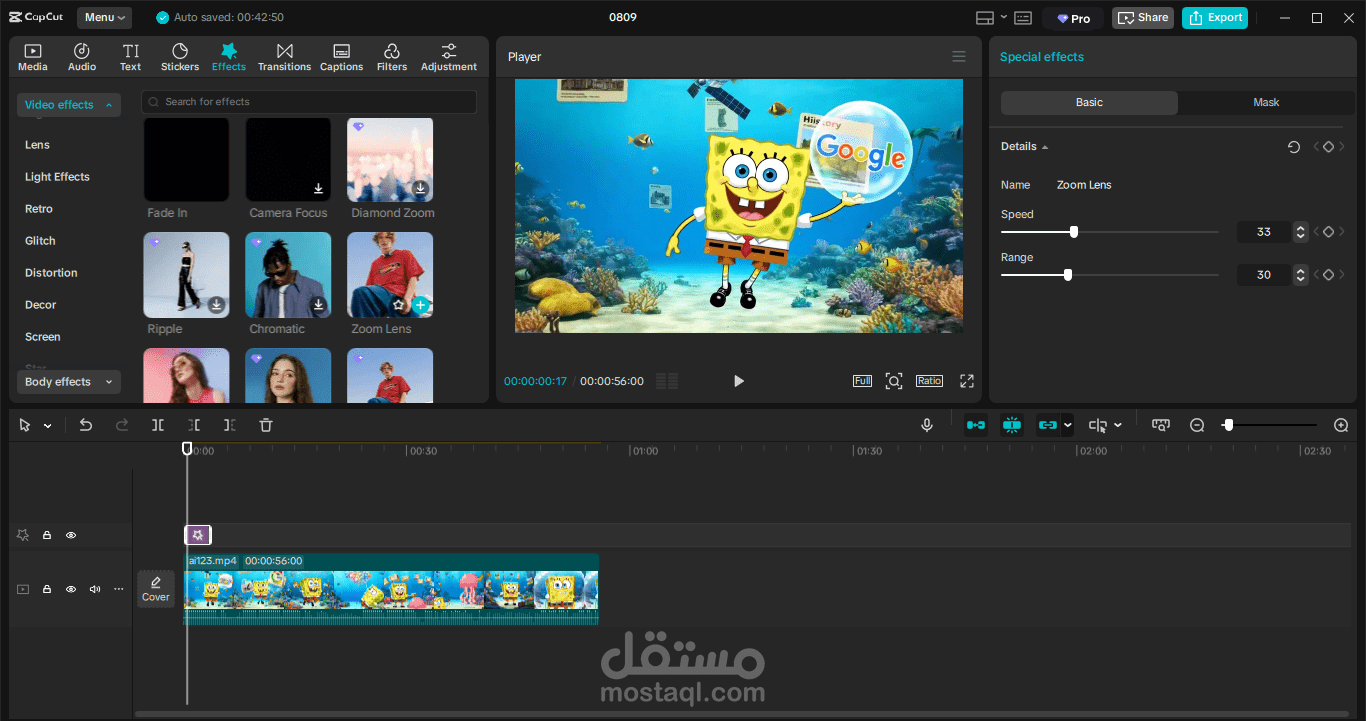The image size is (1366, 721).
Task: Open the Text panel
Action: (131, 57)
